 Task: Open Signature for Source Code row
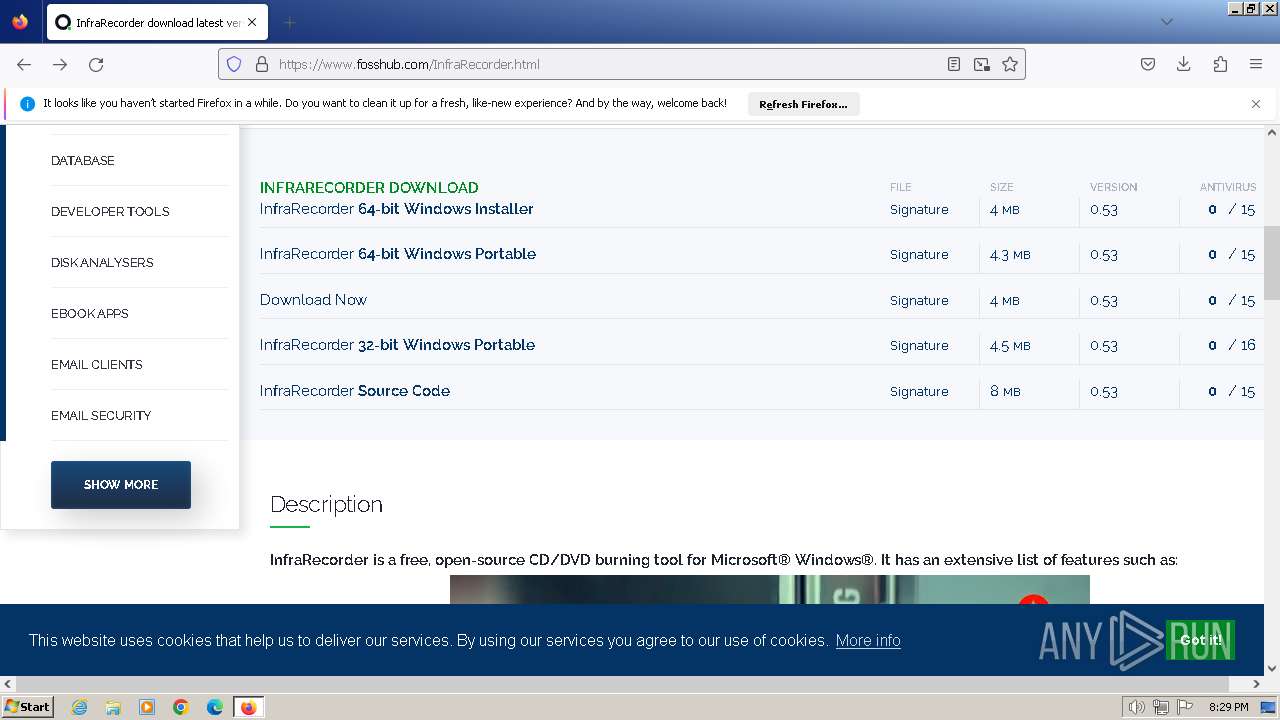(x=919, y=391)
